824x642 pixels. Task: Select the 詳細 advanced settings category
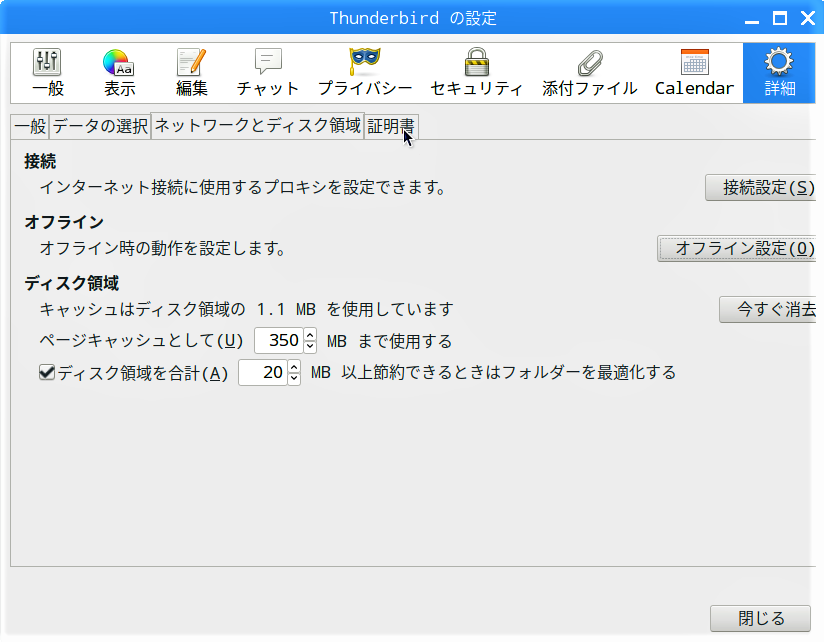[779, 73]
